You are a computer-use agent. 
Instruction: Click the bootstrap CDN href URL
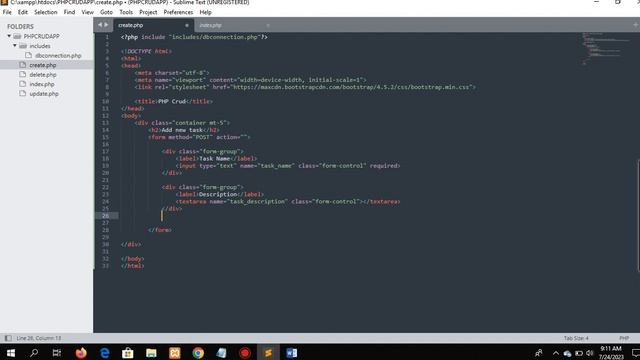[x=351, y=87]
